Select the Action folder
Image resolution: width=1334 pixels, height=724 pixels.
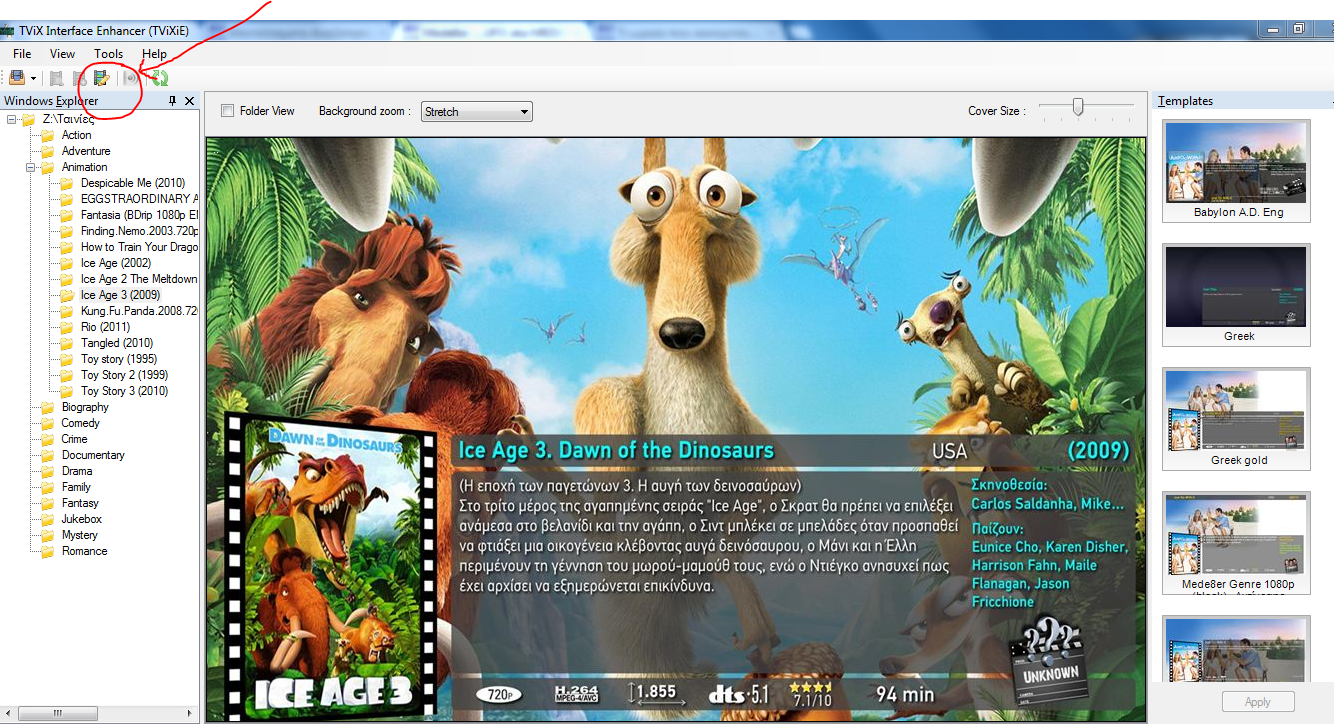[x=76, y=135]
